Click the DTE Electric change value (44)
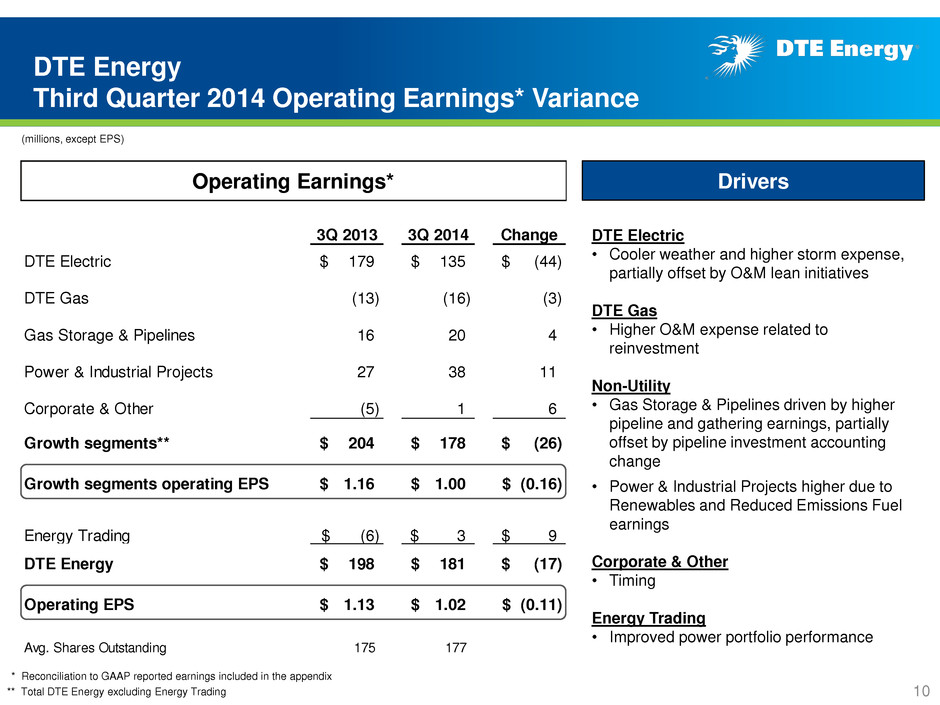The width and height of the screenshot is (940, 705). pyautogui.click(x=548, y=261)
